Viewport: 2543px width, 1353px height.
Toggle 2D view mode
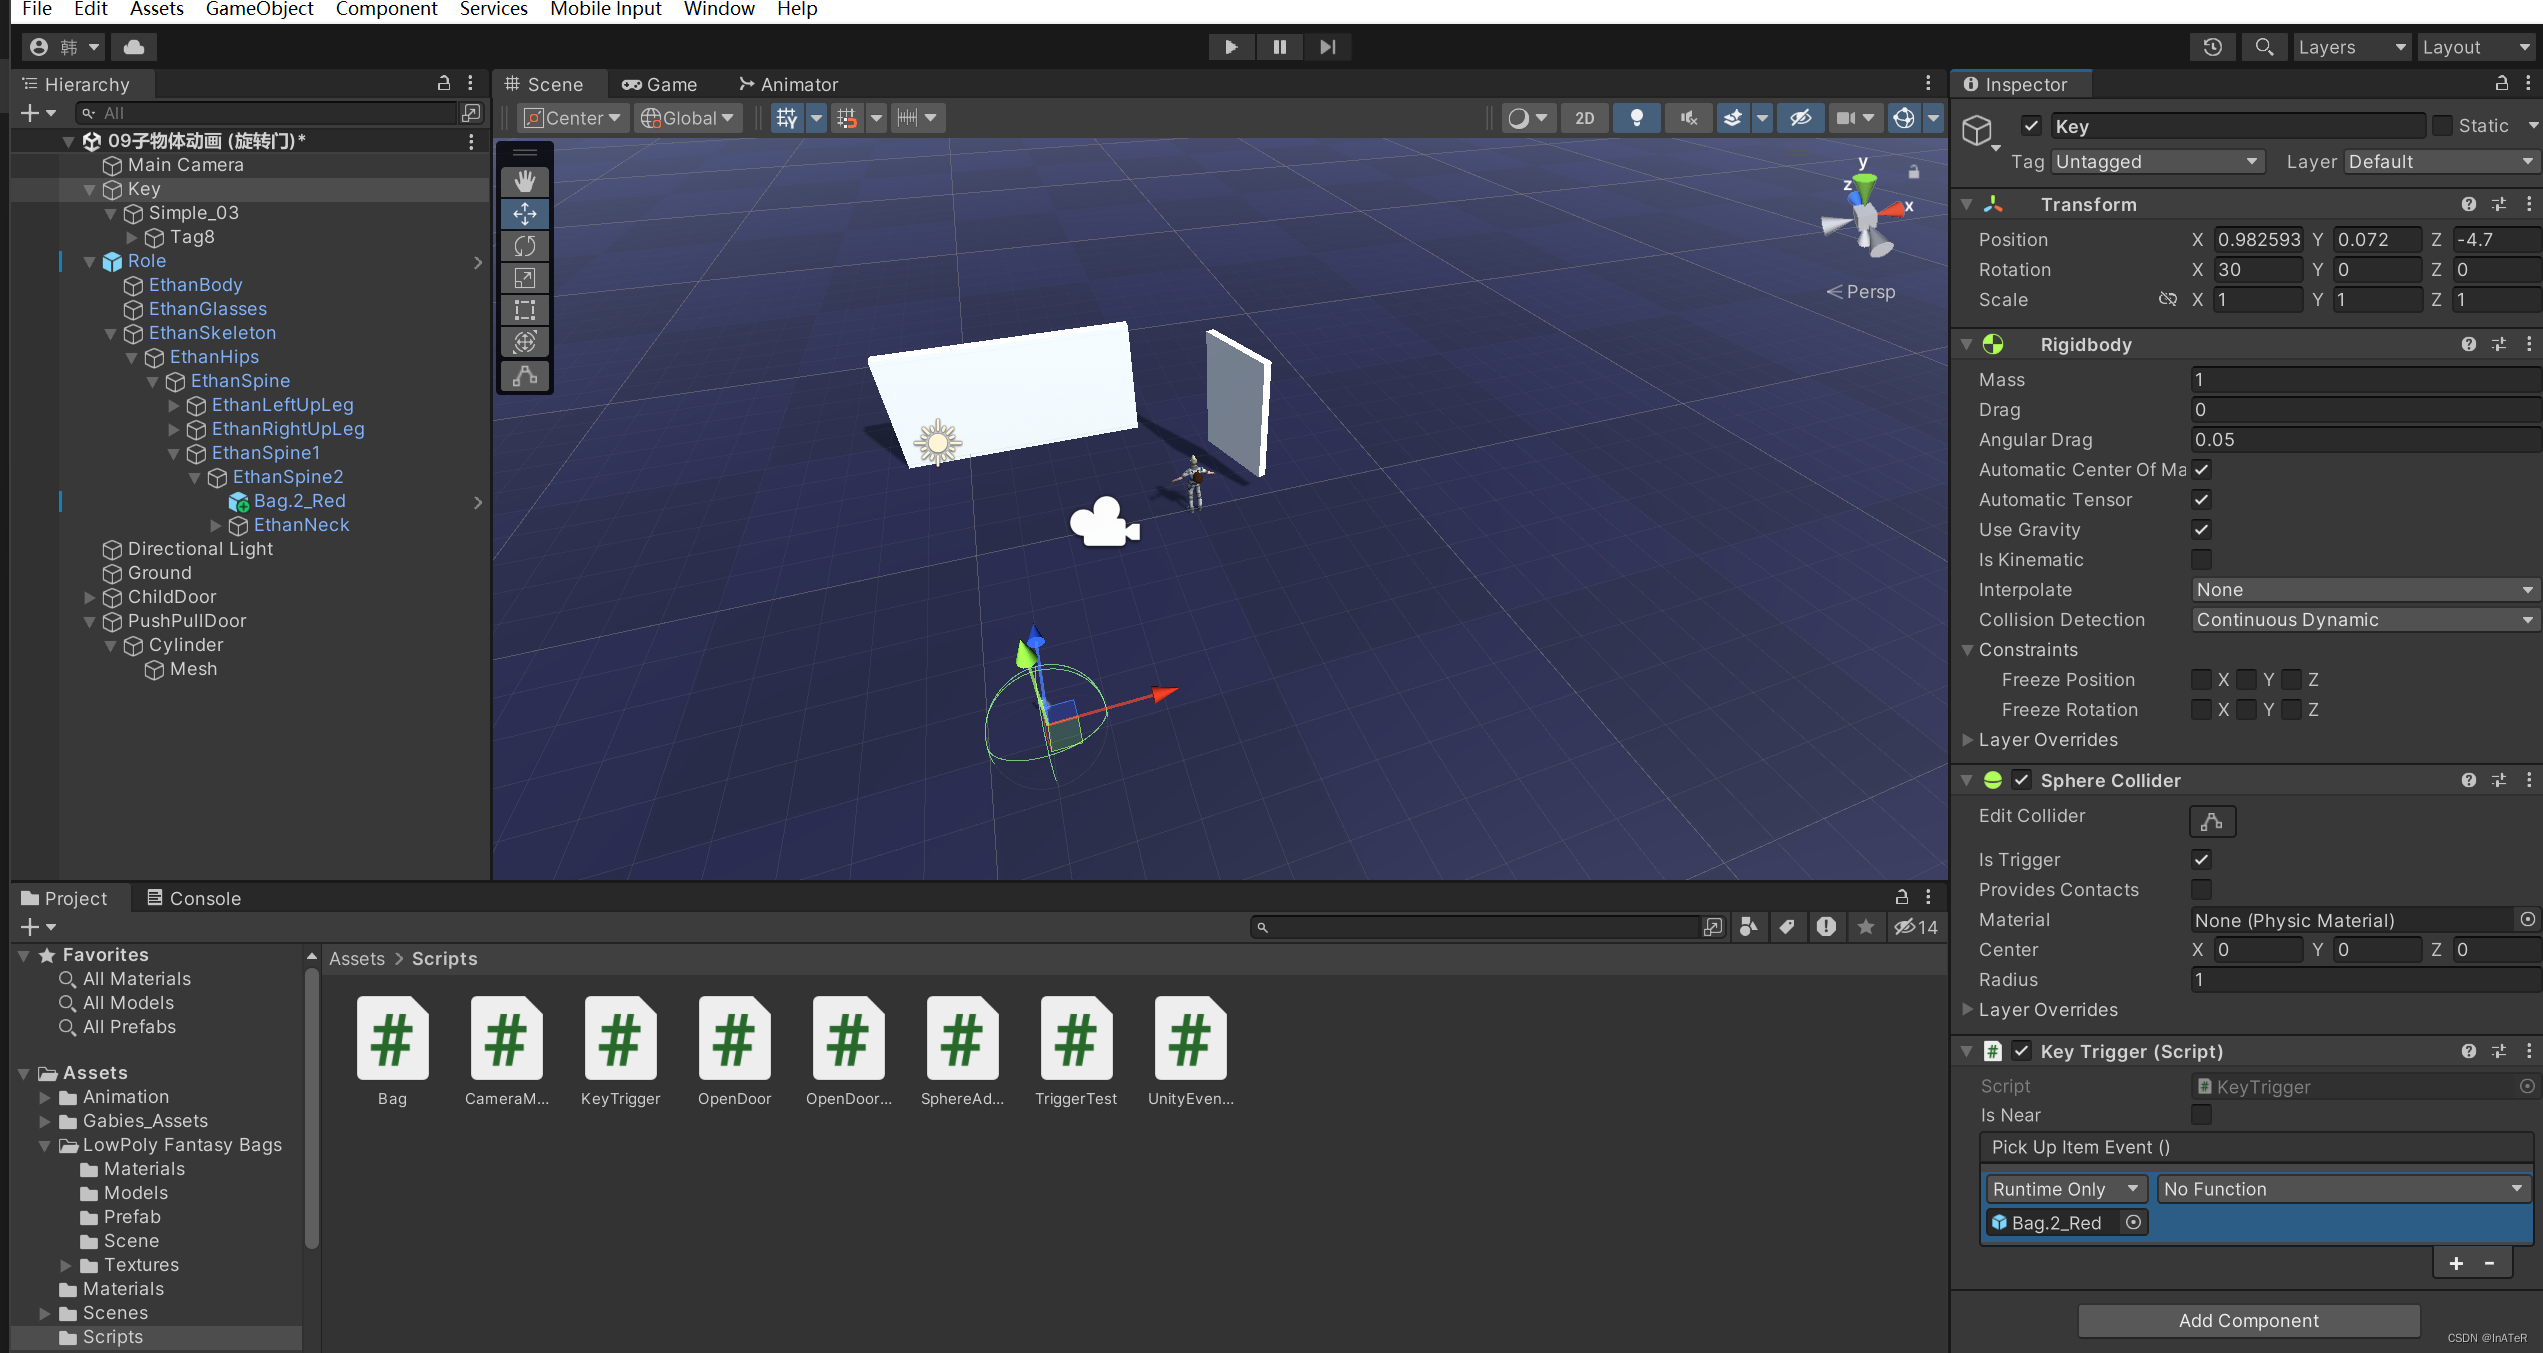tap(1584, 118)
